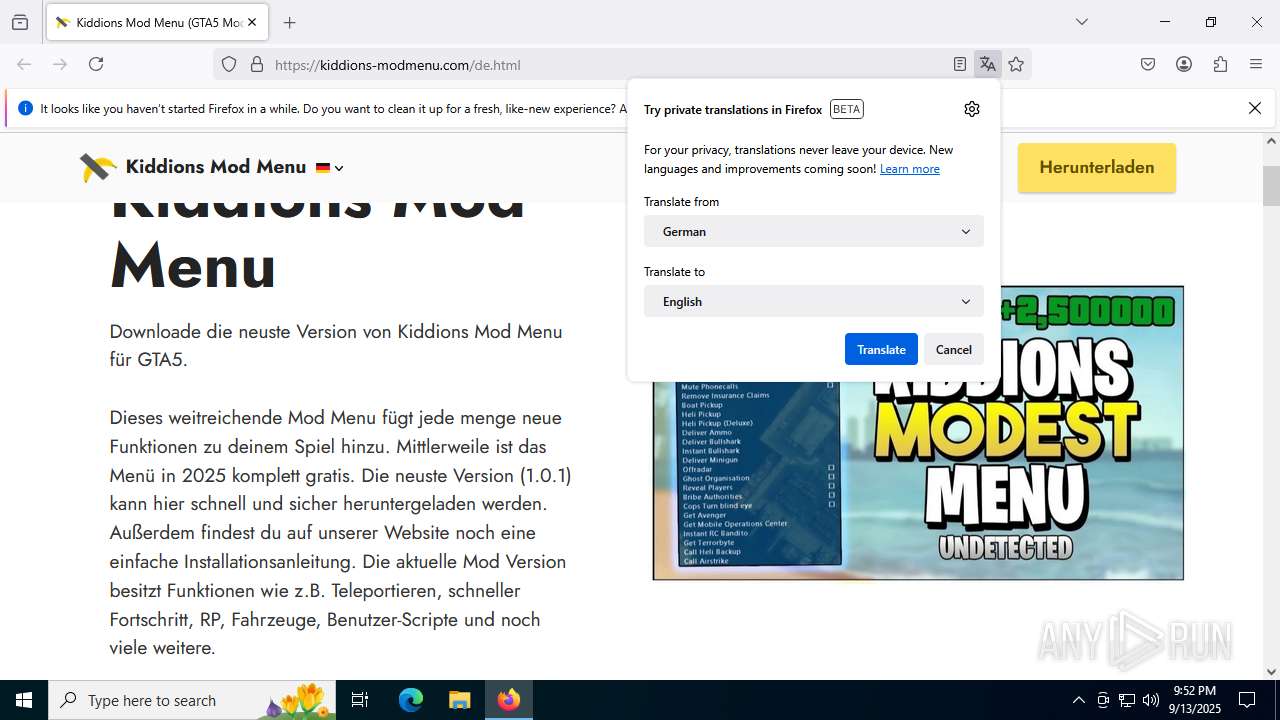Reload the current page
This screenshot has width=1280, height=720.
tap(96, 64)
